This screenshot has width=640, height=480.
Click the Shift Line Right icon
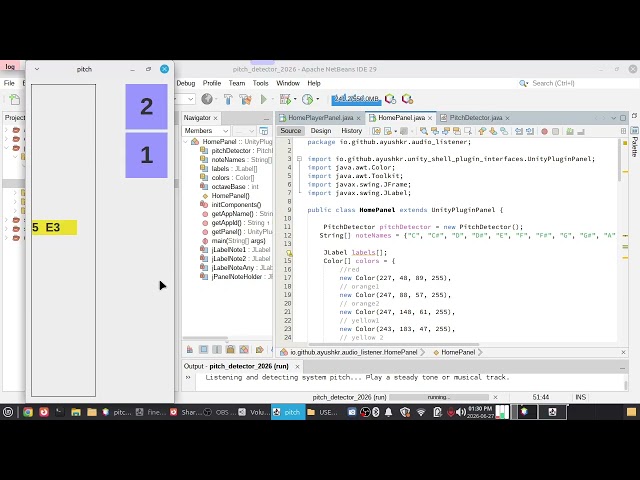click(530, 131)
